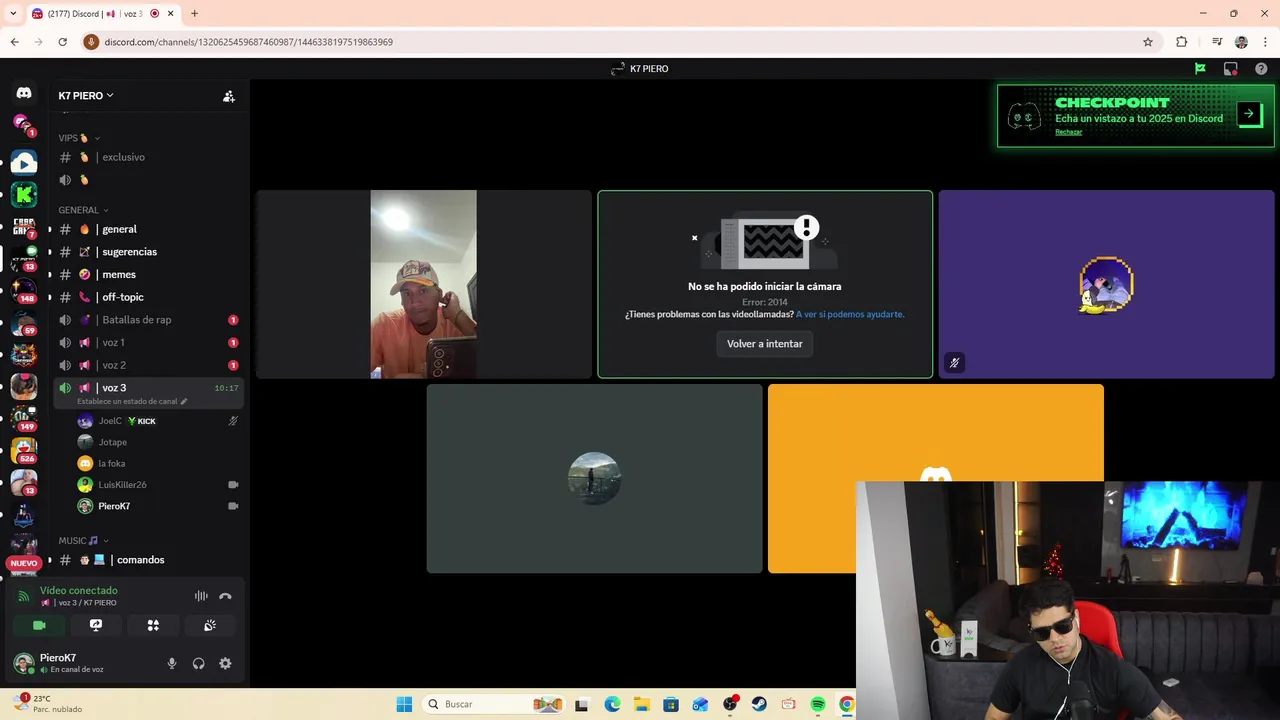This screenshot has width=1280, height=720.
Task: Open the off-topic channel
Action: (148, 297)
